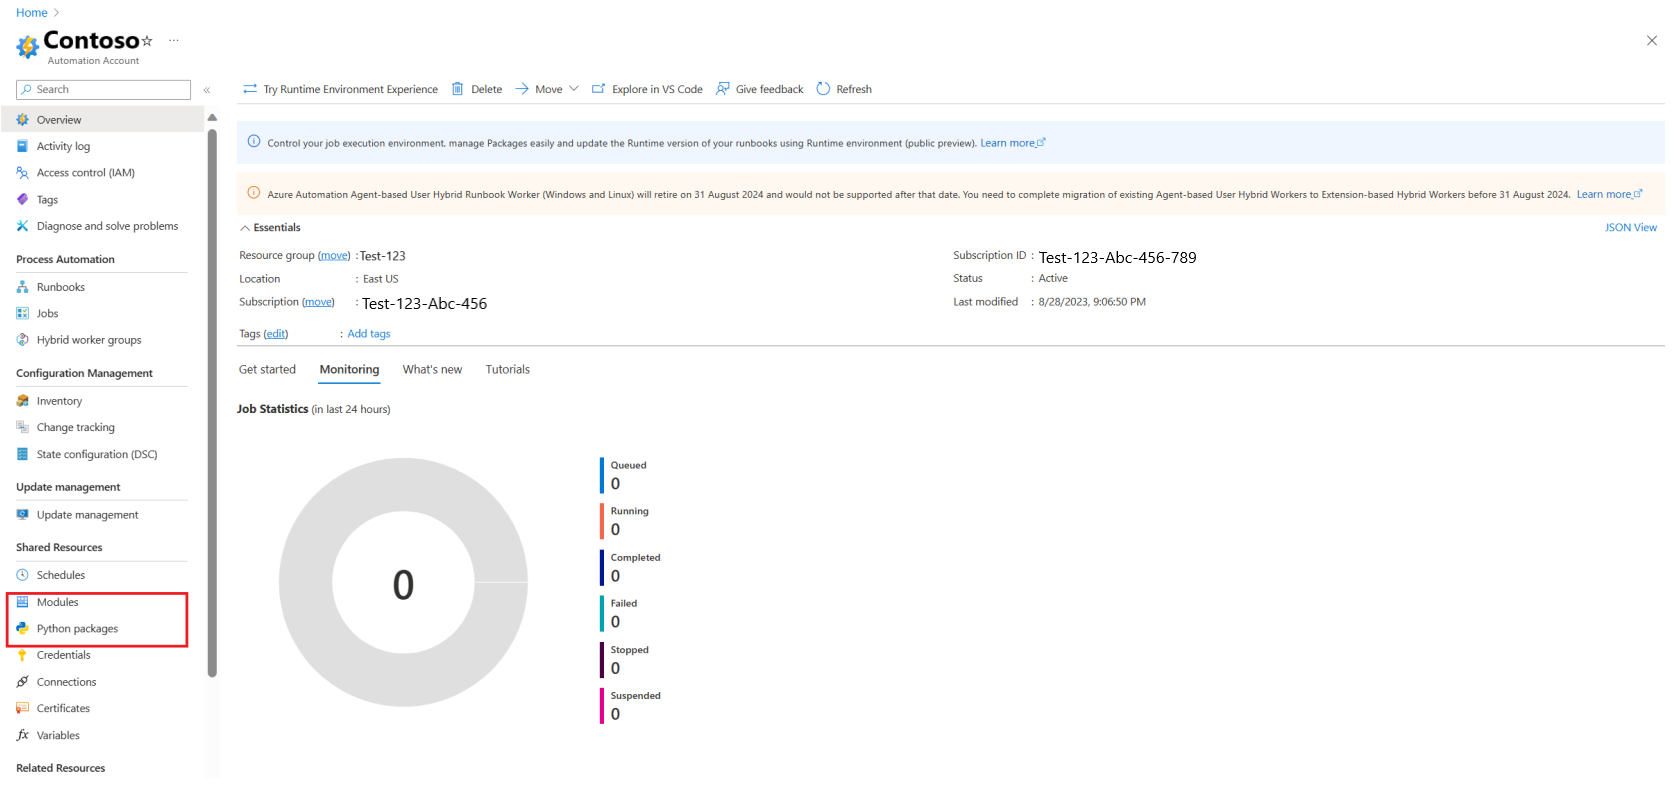Open the What's new tab
Image resolution: width=1676 pixels, height=807 pixels.
433,370
